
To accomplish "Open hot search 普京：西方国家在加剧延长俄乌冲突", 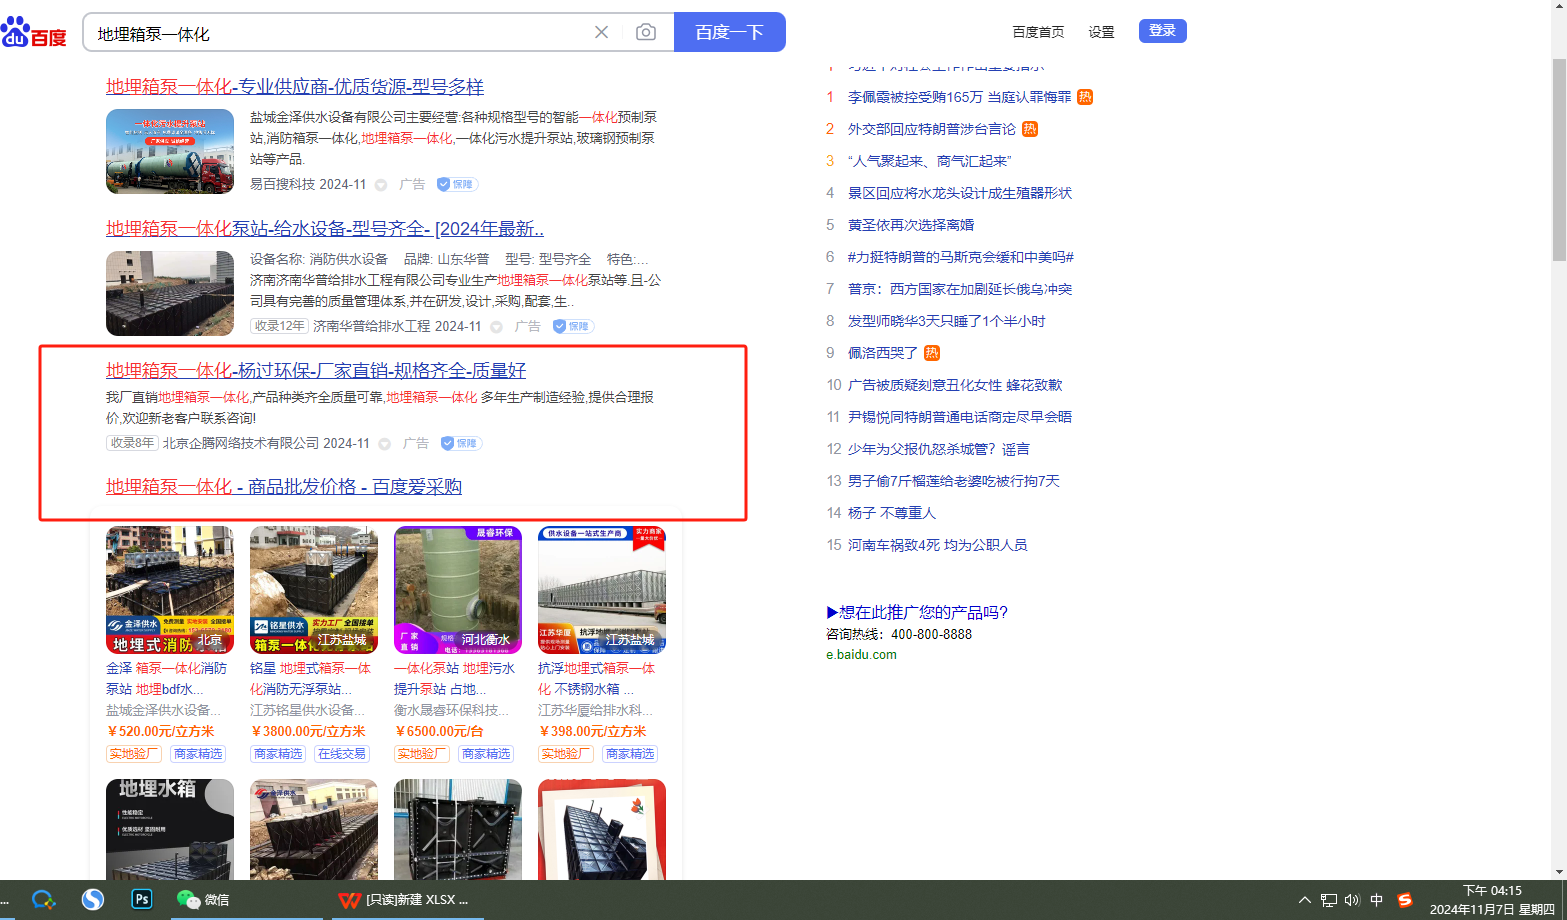I will point(960,289).
